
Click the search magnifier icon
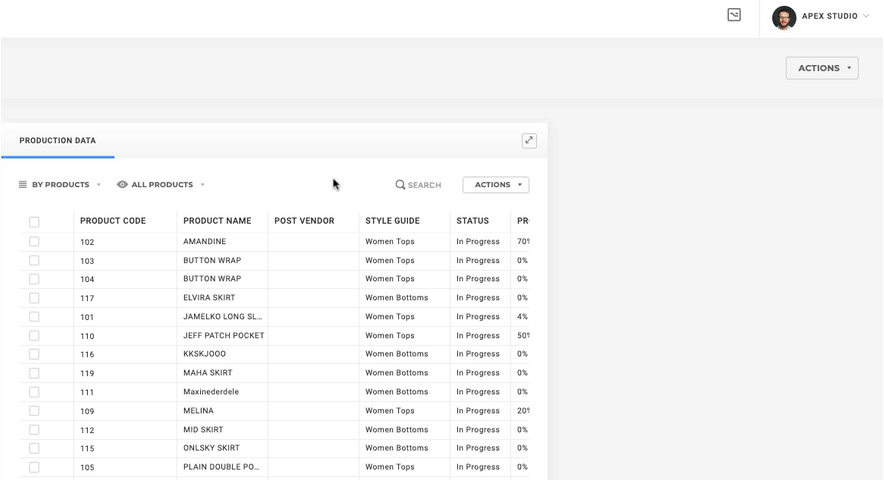pos(400,185)
